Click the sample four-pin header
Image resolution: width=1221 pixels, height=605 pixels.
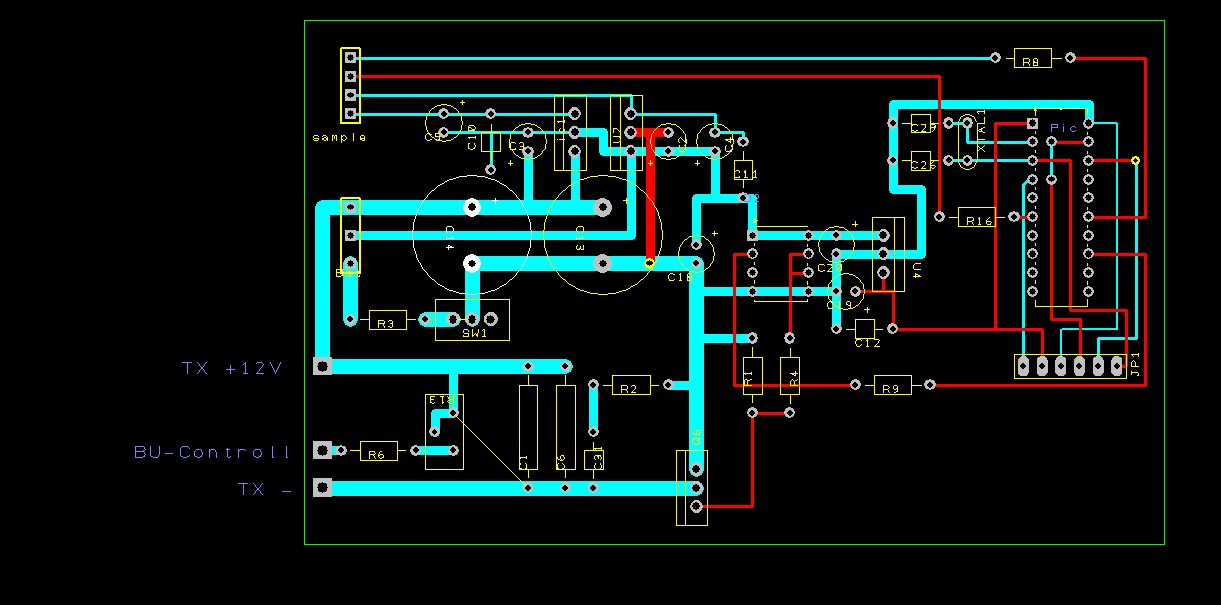point(350,86)
